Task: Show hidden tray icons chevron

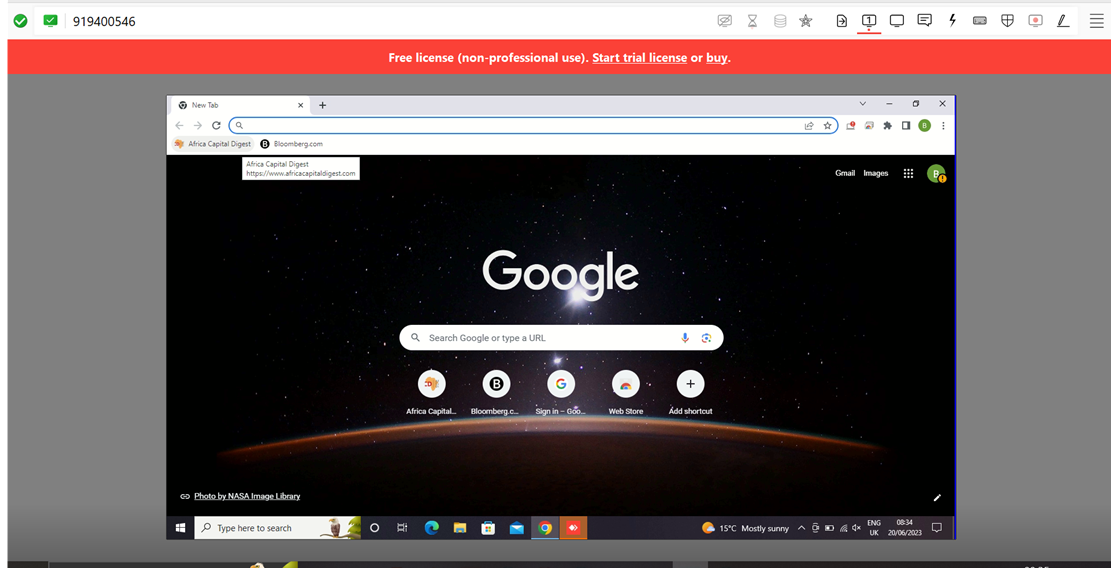Action: click(801, 528)
